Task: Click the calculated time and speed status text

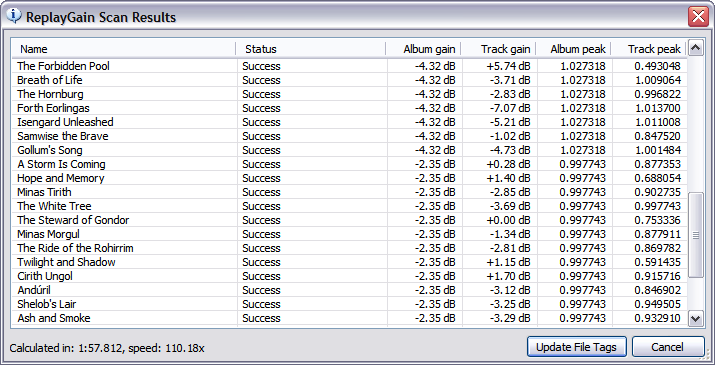Action: 107,348
